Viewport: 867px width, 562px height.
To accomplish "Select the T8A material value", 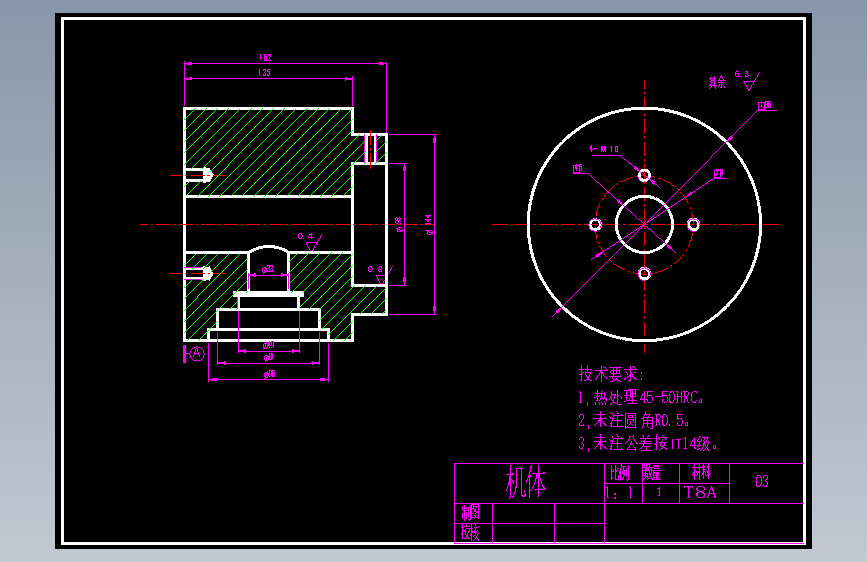I will 700,493.
